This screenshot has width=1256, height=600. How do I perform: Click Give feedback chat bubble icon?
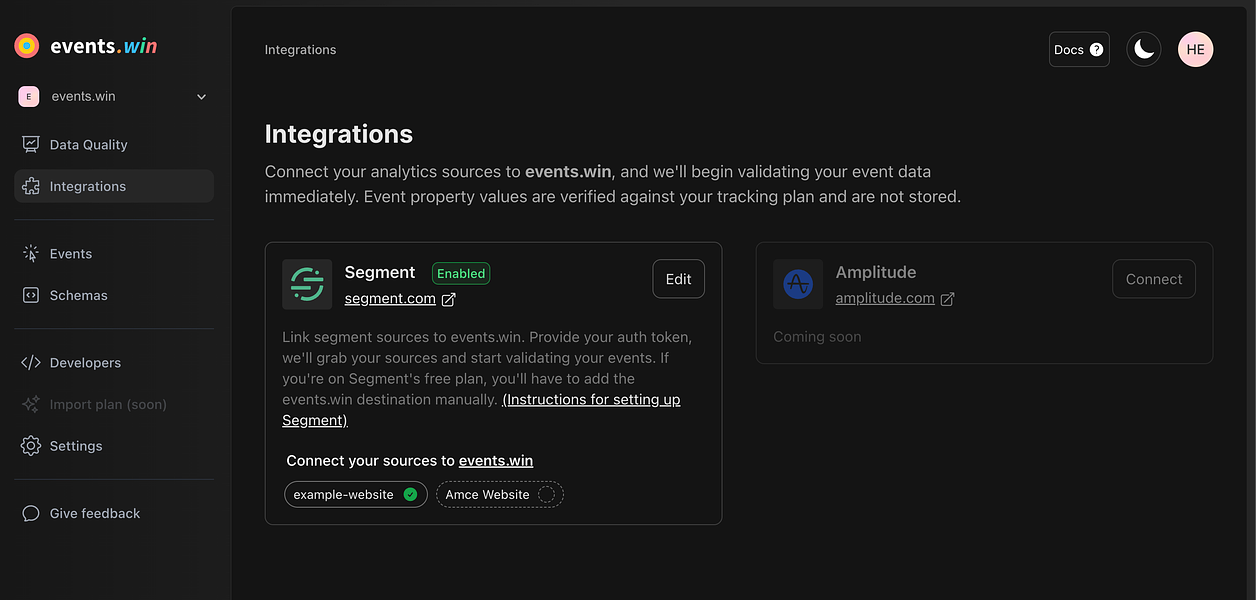click(x=31, y=514)
